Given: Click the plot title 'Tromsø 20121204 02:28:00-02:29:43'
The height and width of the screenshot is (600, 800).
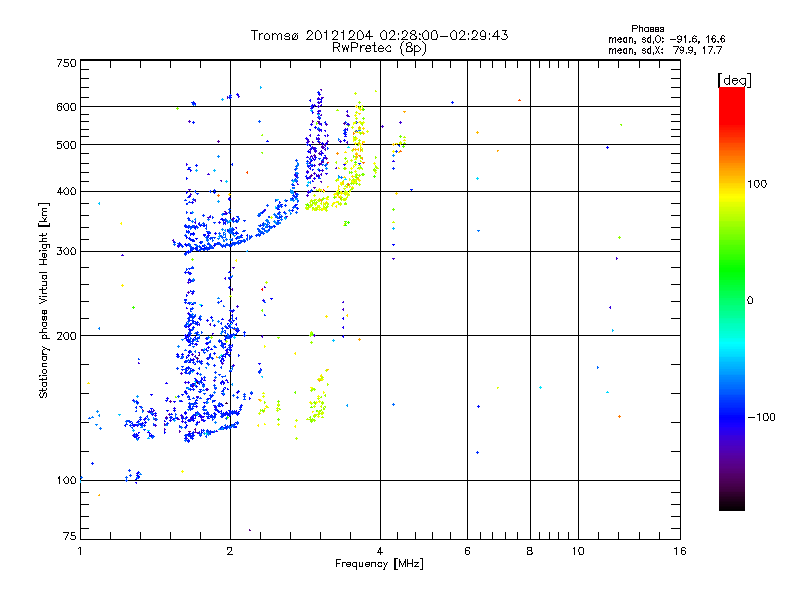Looking at the screenshot, I should [379, 35].
